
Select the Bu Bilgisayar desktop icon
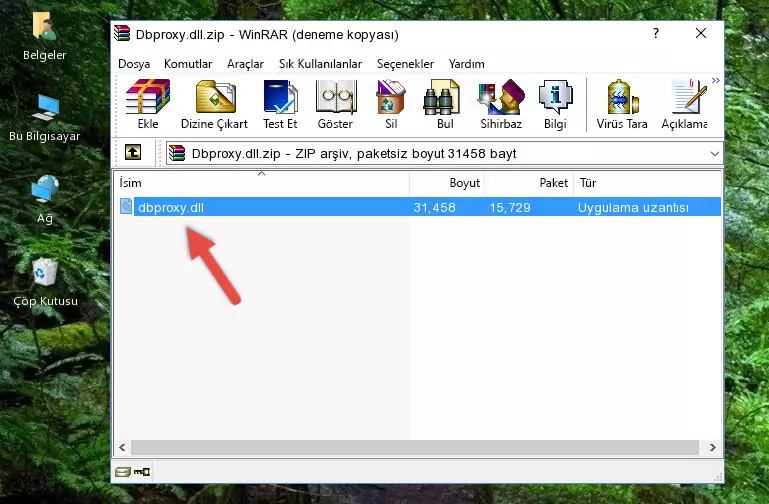[44, 118]
